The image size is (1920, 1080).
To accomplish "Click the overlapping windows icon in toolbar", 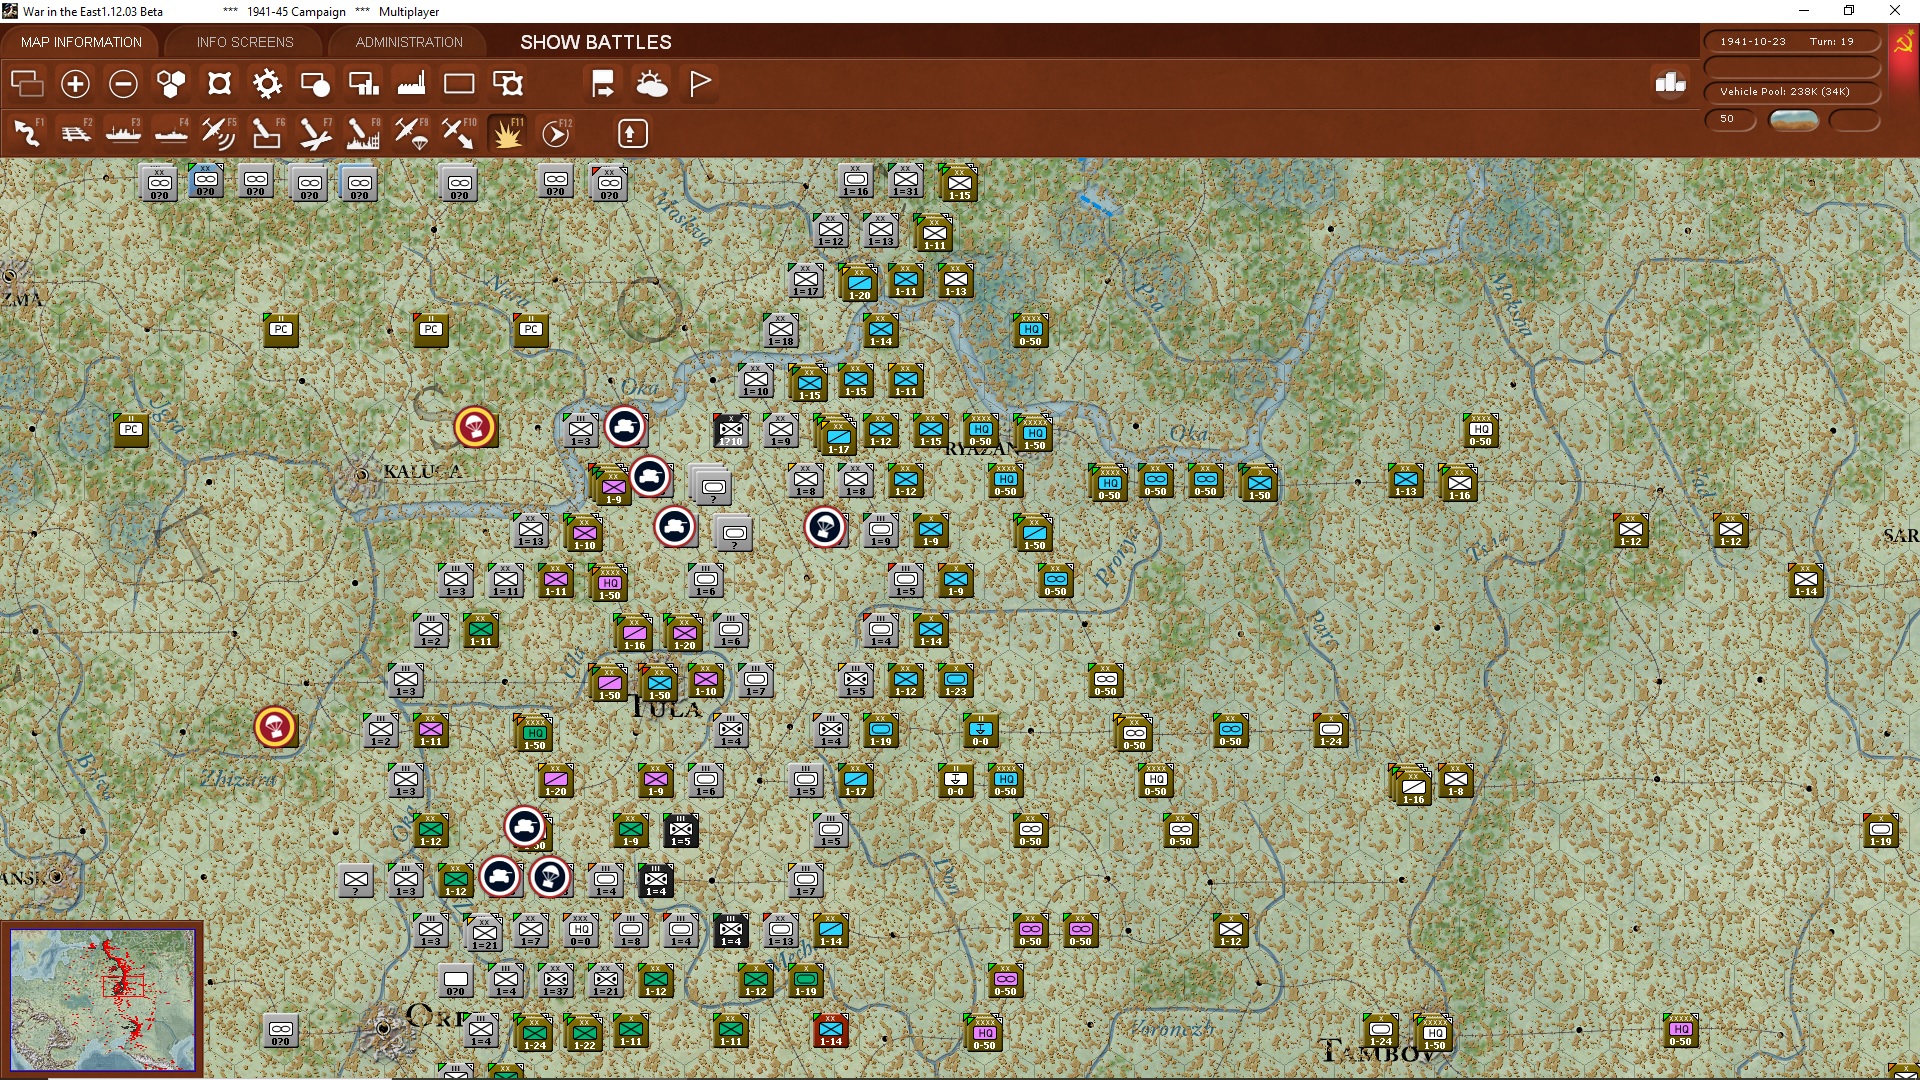I will [27, 84].
